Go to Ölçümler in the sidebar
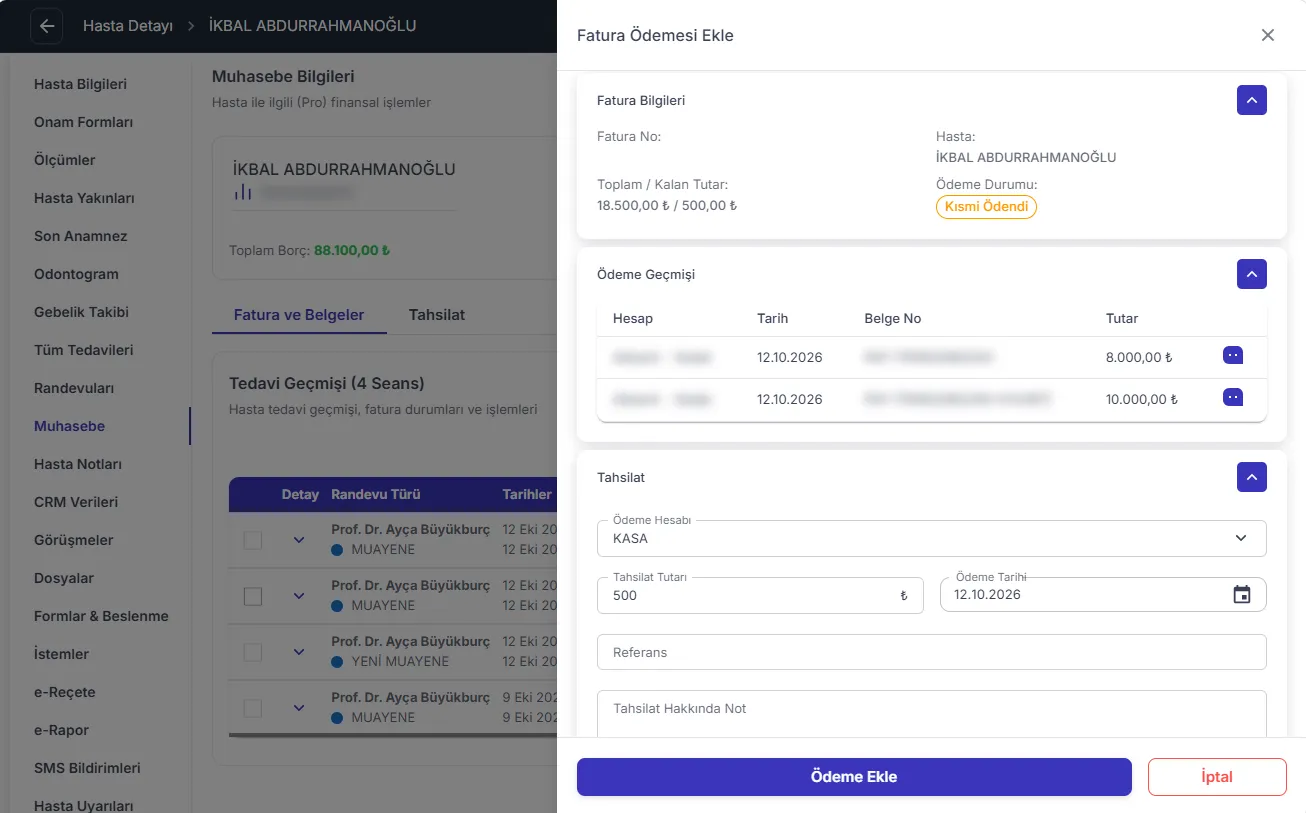Screen dimensions: 1306x813 [x=65, y=160]
